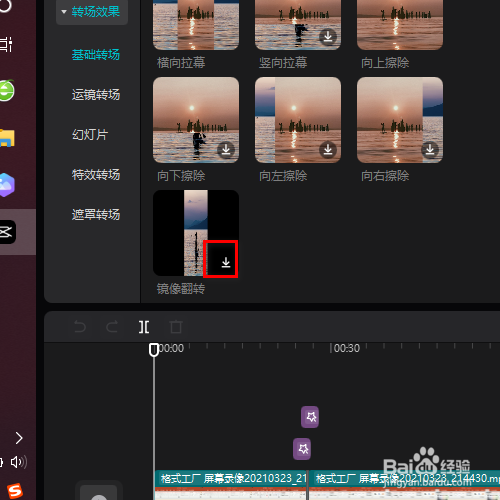Open the 幻灯片 transitions category
This screenshot has height=500, width=500.
tap(90, 135)
